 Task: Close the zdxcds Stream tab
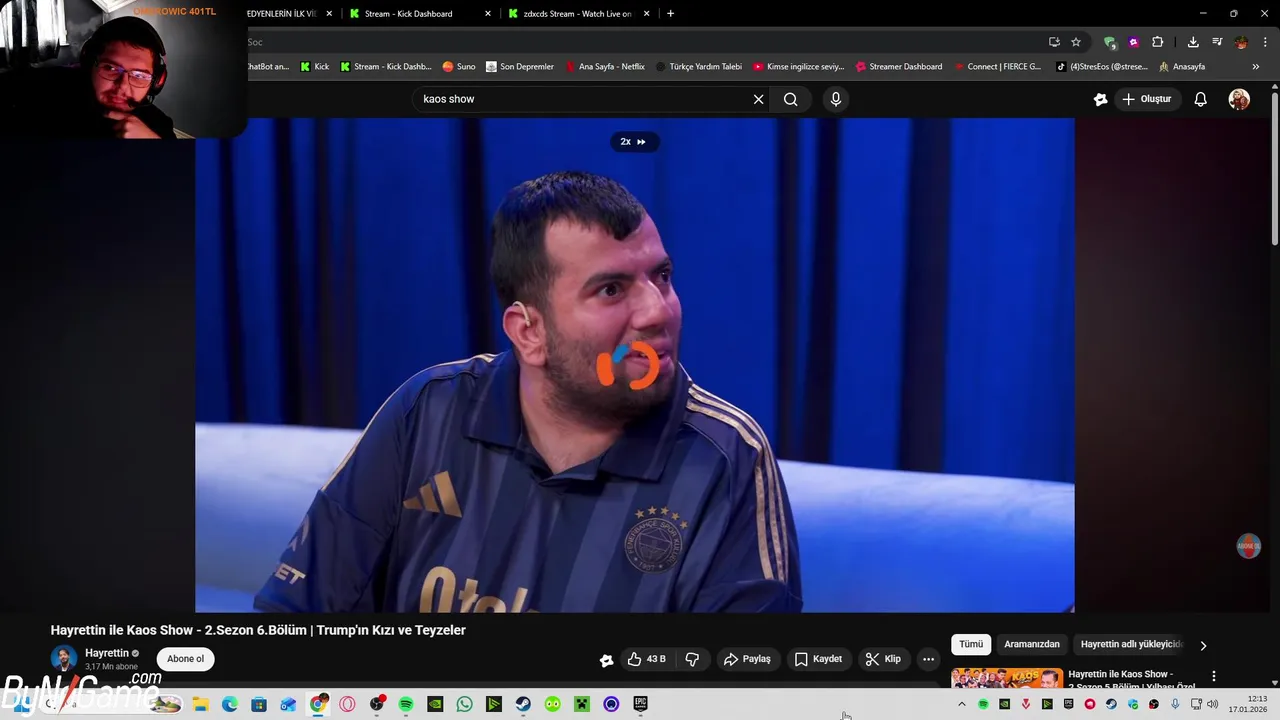click(646, 14)
